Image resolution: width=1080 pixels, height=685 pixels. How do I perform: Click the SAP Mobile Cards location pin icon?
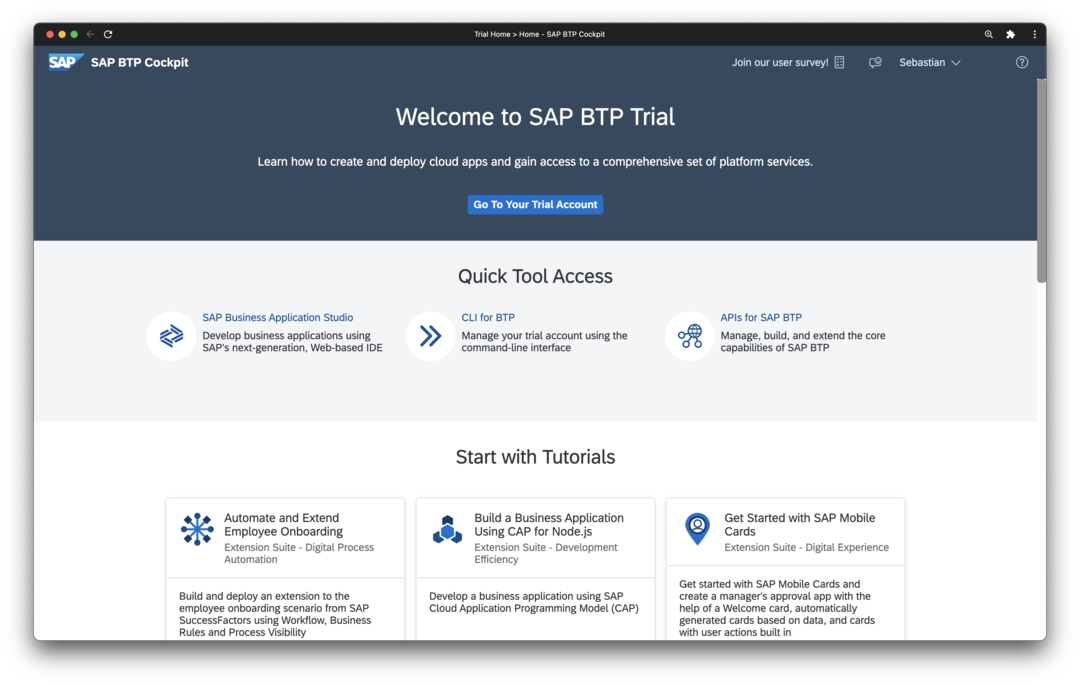pos(697,528)
